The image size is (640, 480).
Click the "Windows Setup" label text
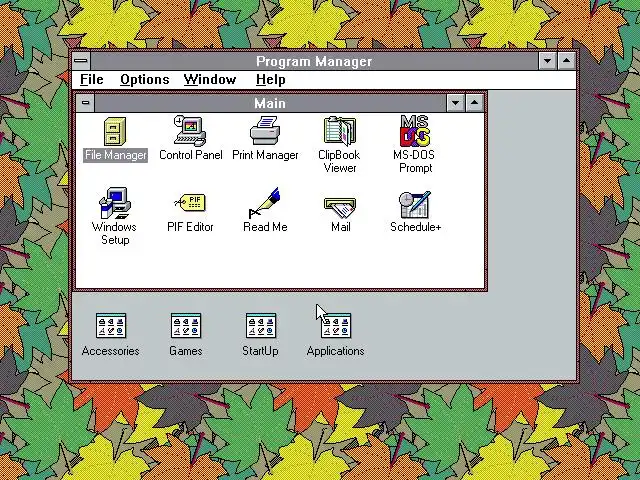pyautogui.click(x=114, y=233)
